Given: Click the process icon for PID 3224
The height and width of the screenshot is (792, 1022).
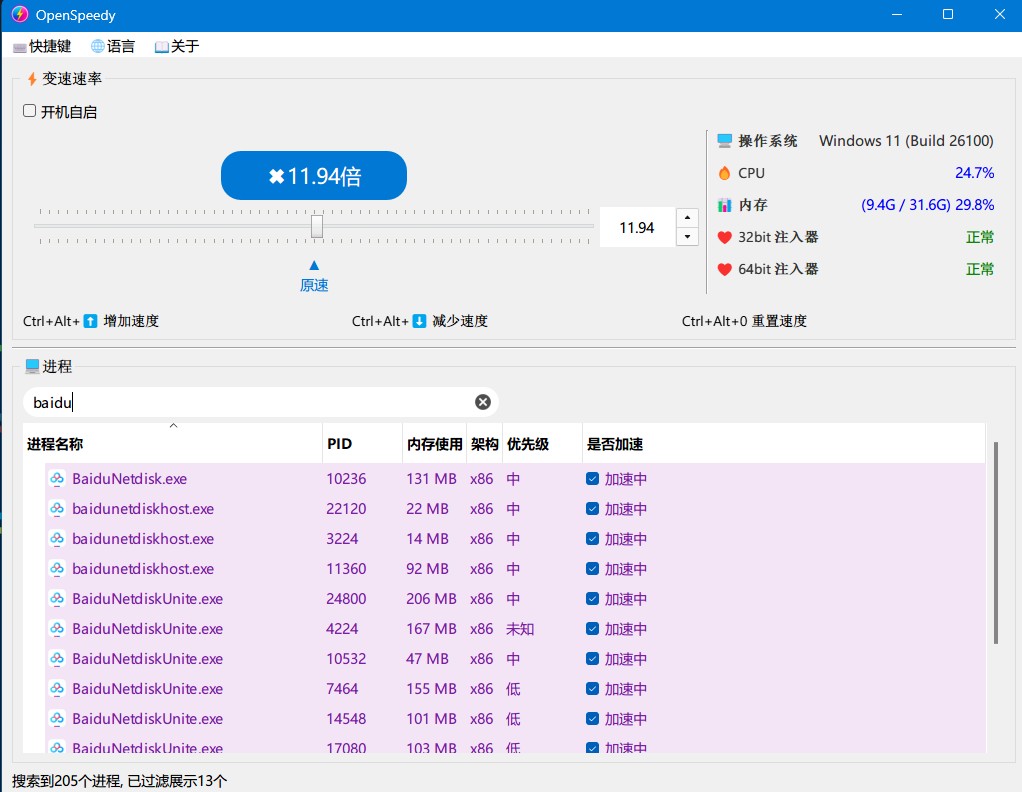Looking at the screenshot, I should [x=57, y=539].
